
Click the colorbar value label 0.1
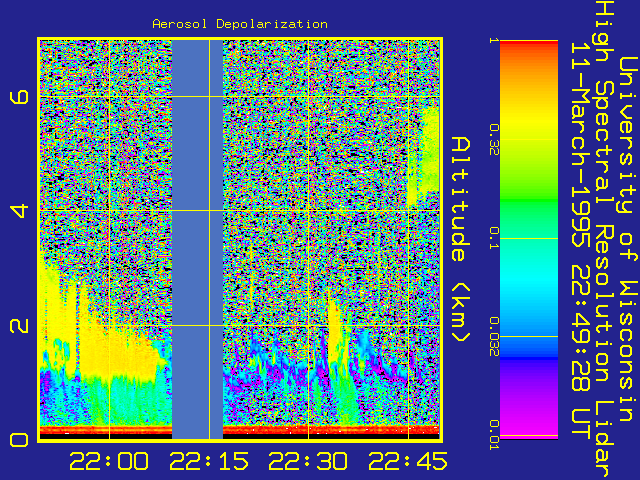[x=493, y=238]
